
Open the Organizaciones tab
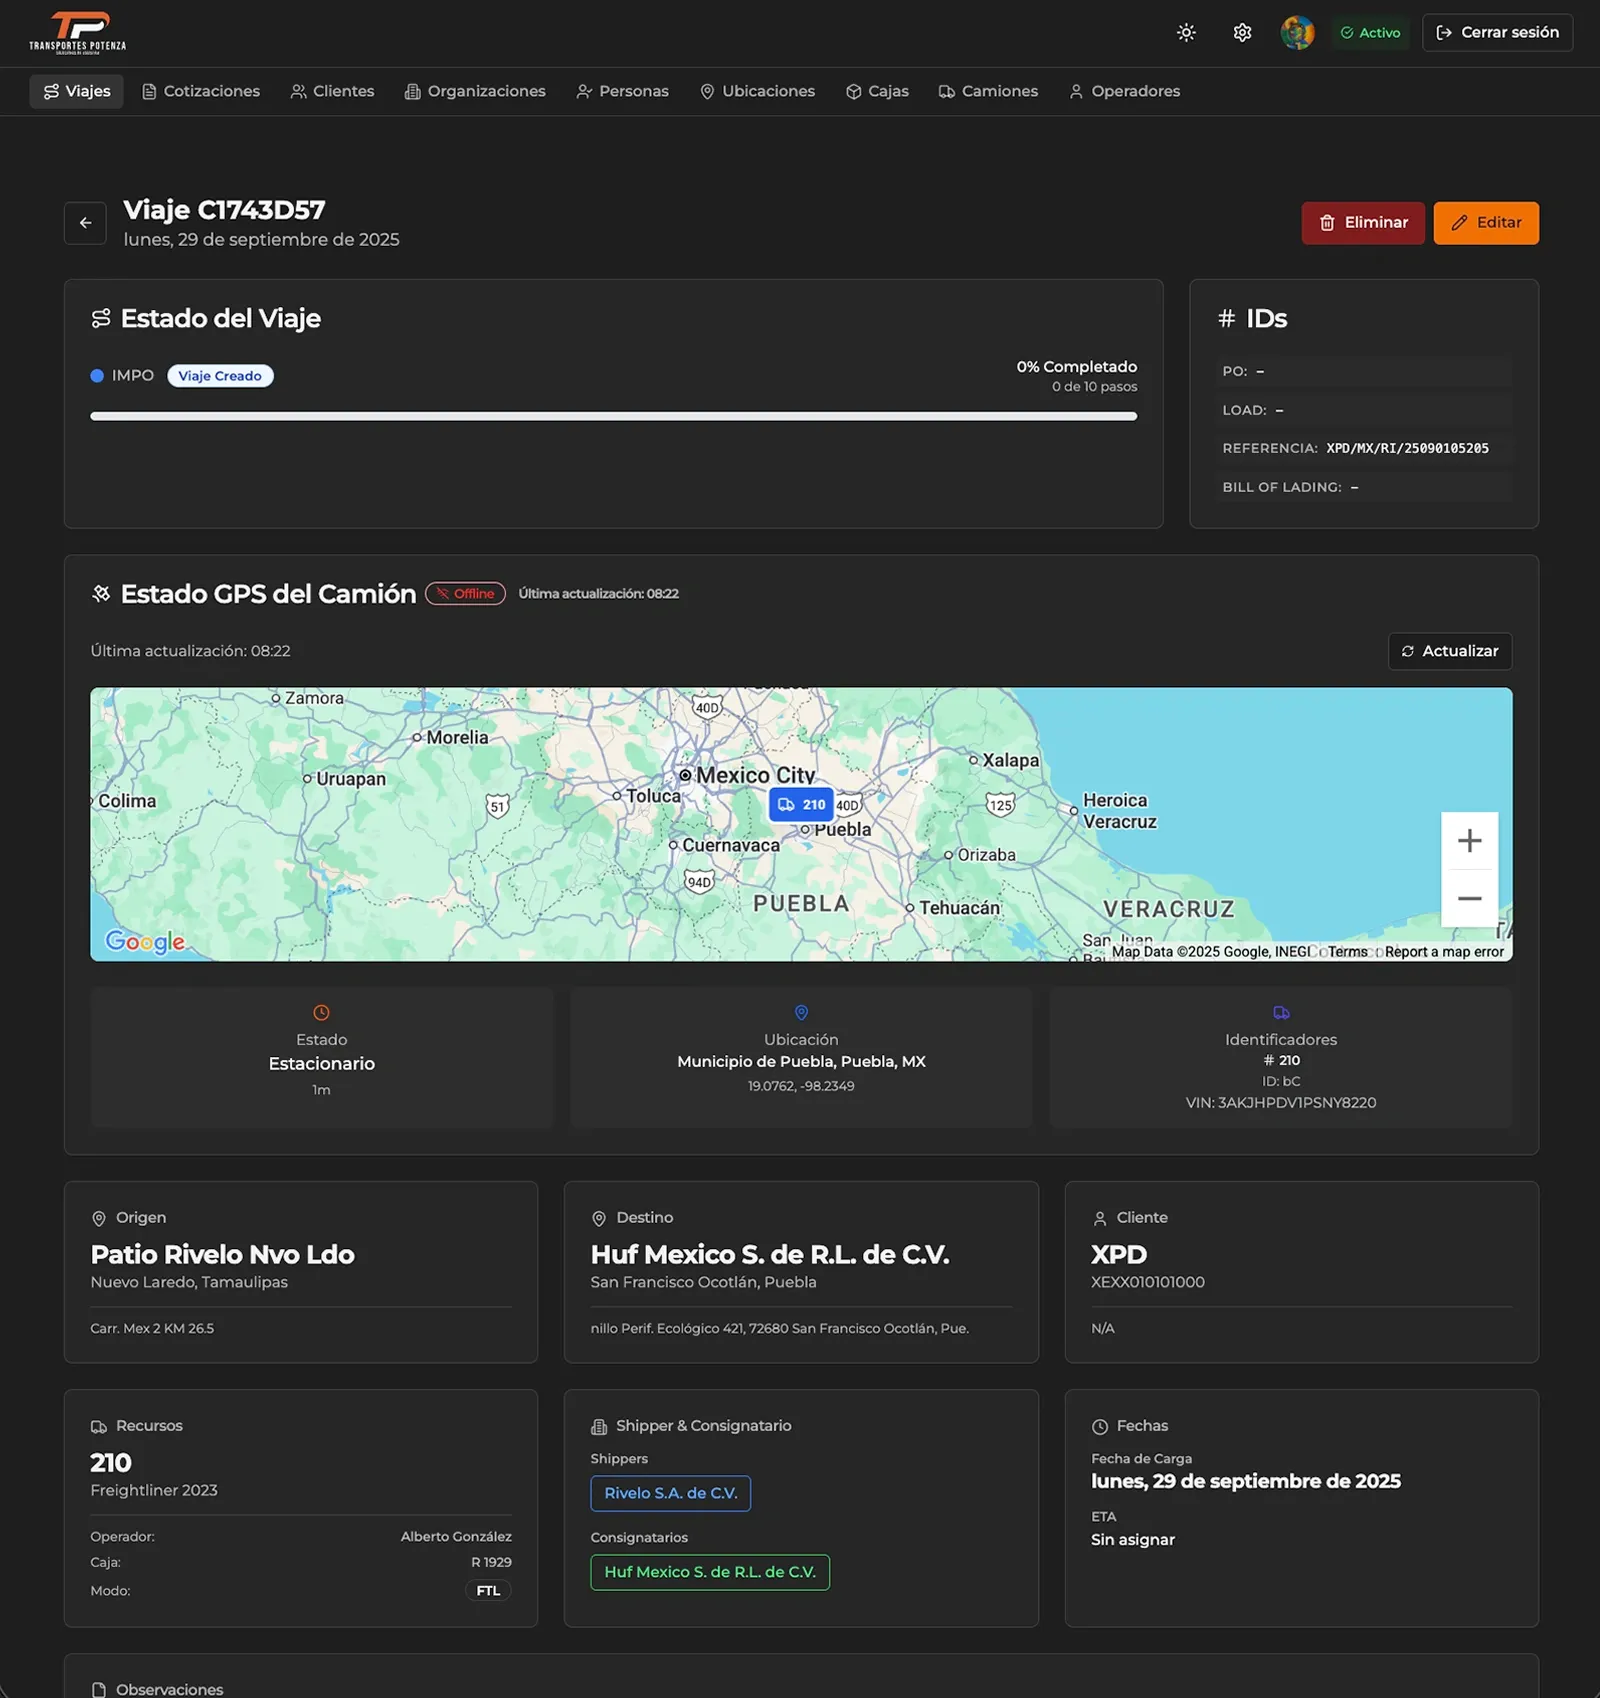475,91
